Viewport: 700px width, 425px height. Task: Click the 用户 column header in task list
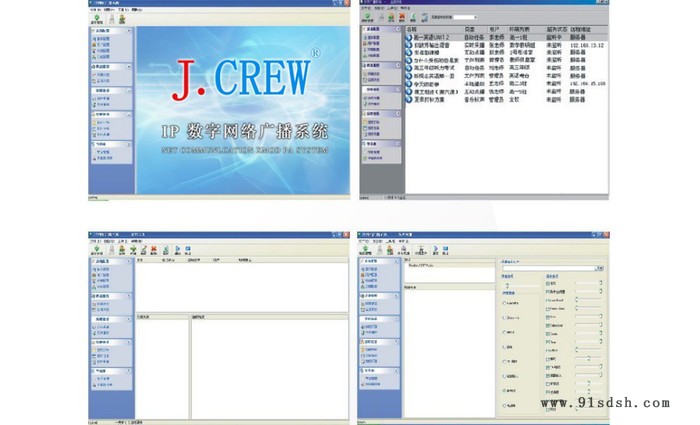pyautogui.click(x=494, y=29)
